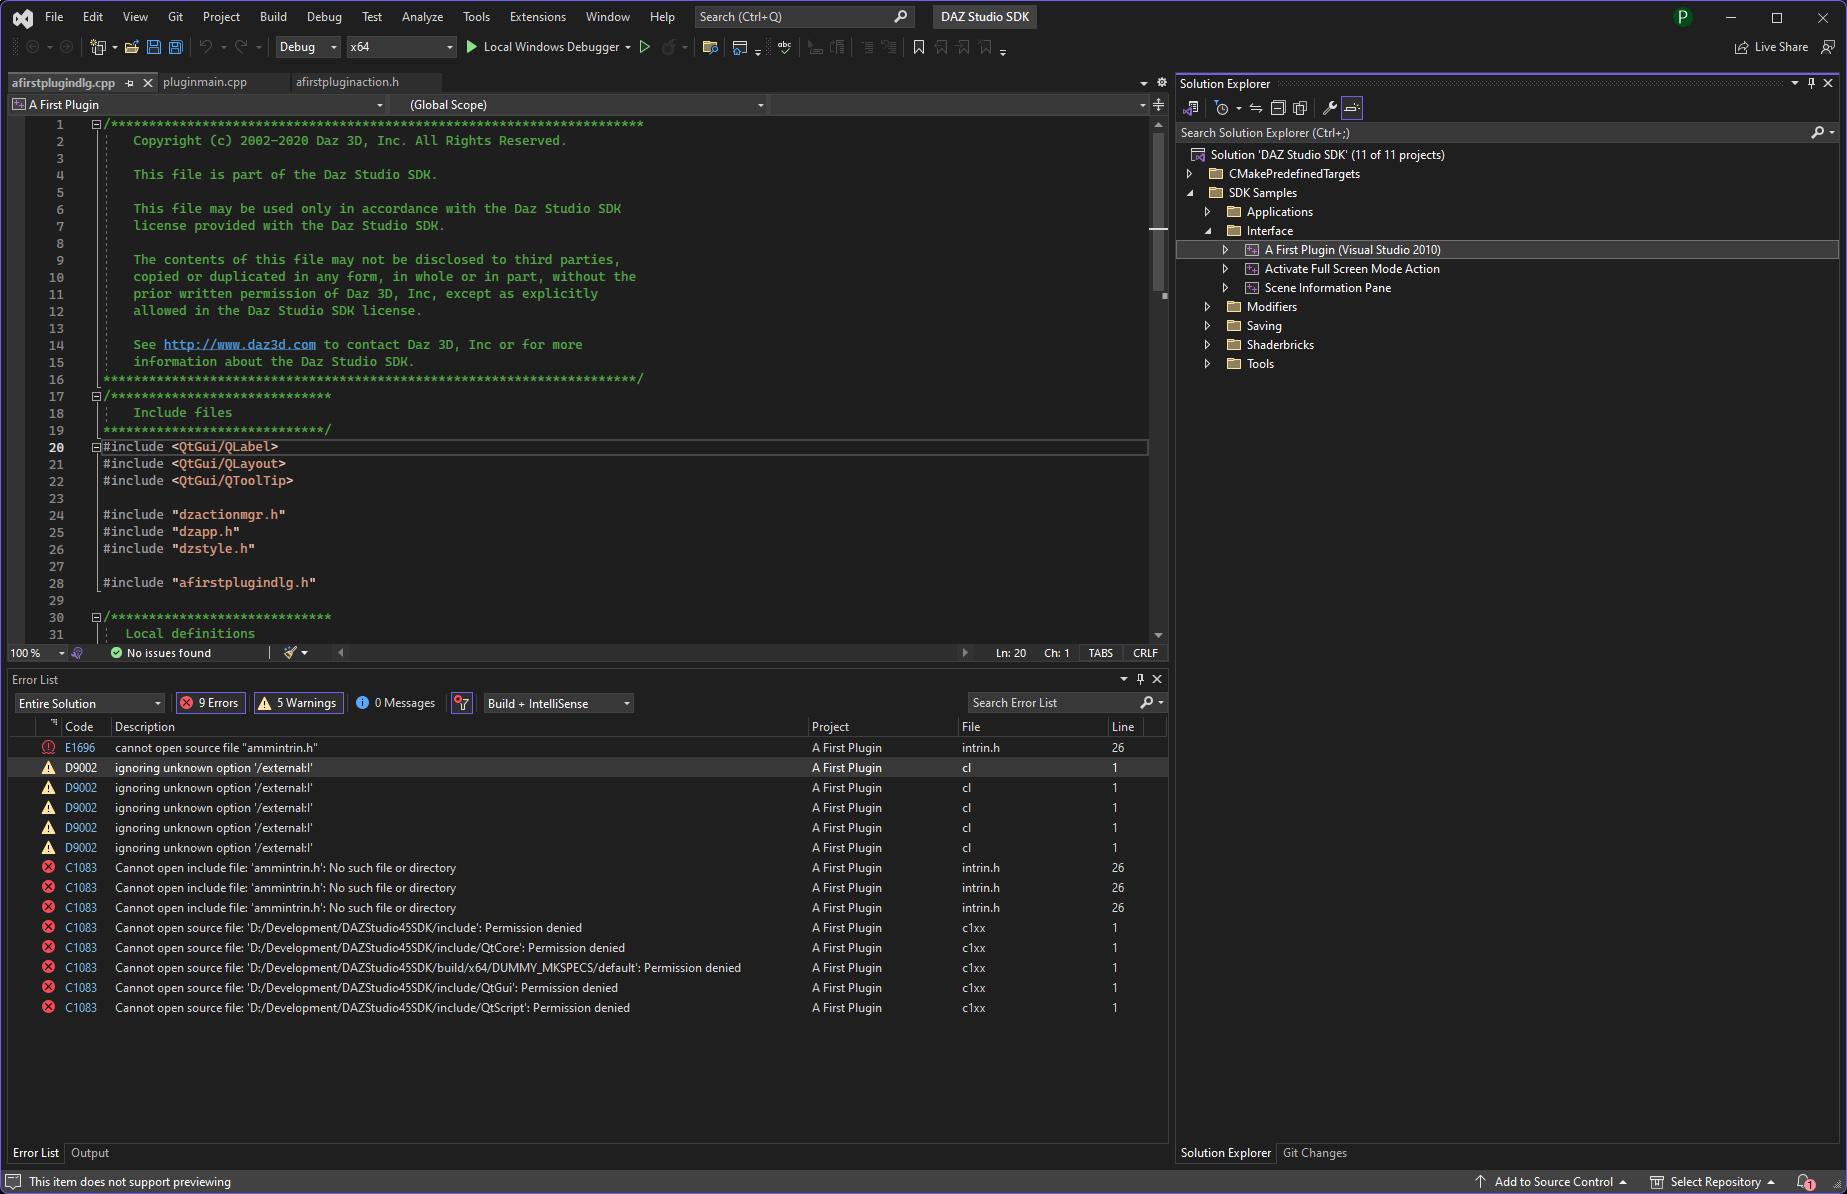The height and width of the screenshot is (1194, 1847).
Task: Toggle the 0 Messages filter button
Action: (x=396, y=703)
